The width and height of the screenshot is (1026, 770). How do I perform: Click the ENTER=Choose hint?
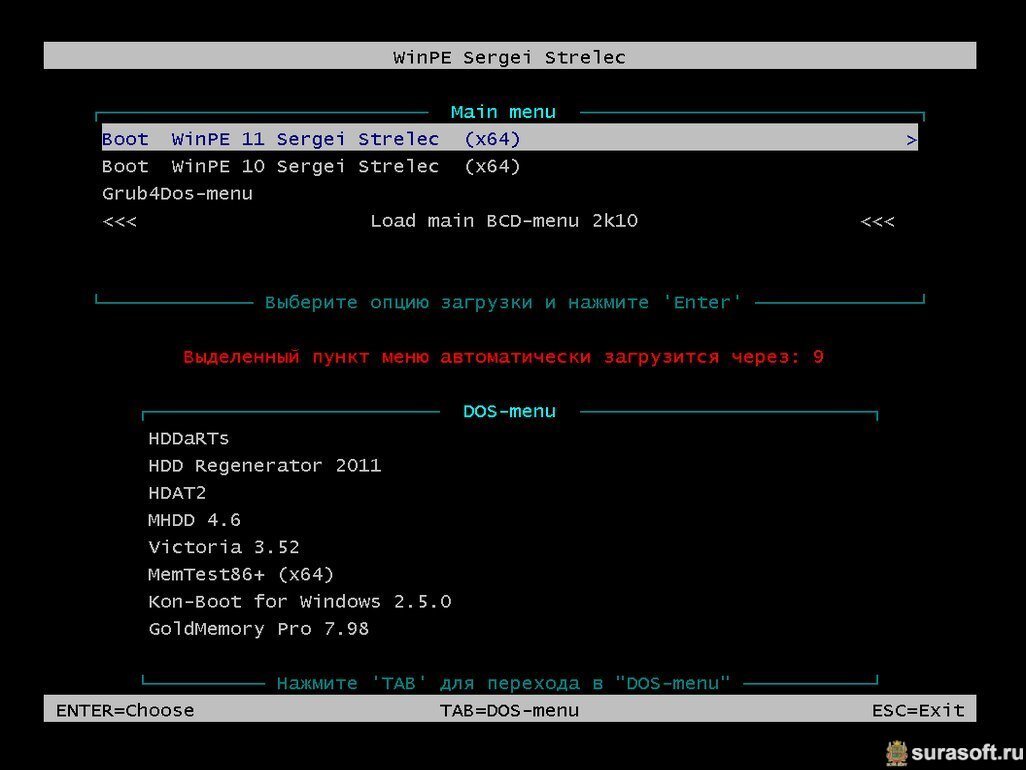[x=125, y=710]
